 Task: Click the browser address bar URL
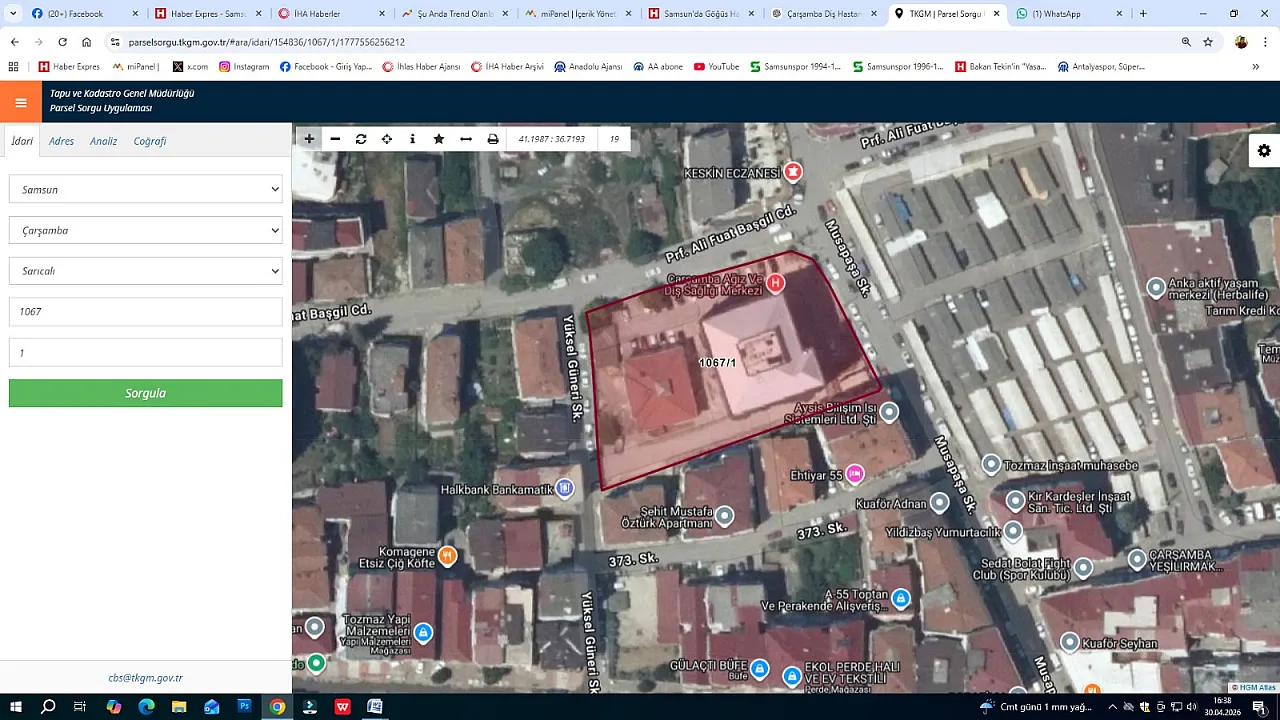pyautogui.click(x=266, y=42)
